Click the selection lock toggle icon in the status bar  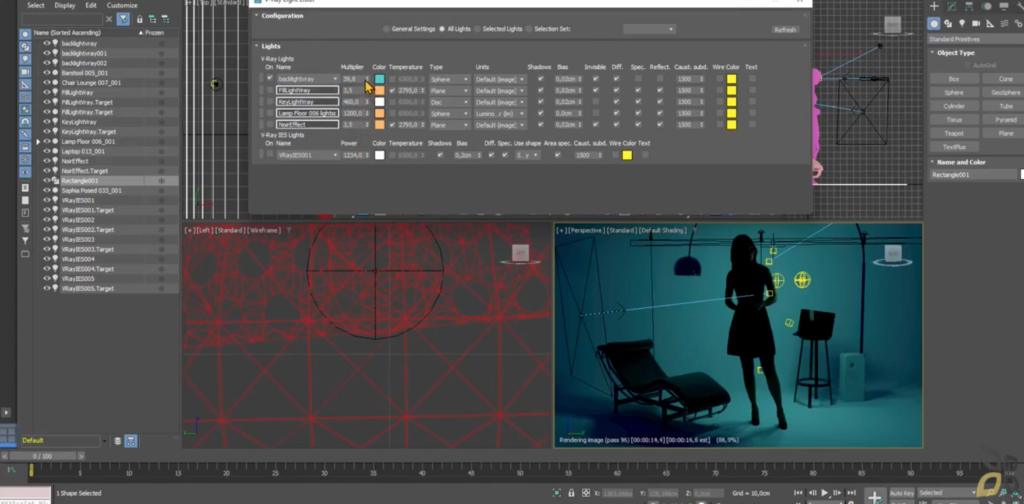coord(571,493)
